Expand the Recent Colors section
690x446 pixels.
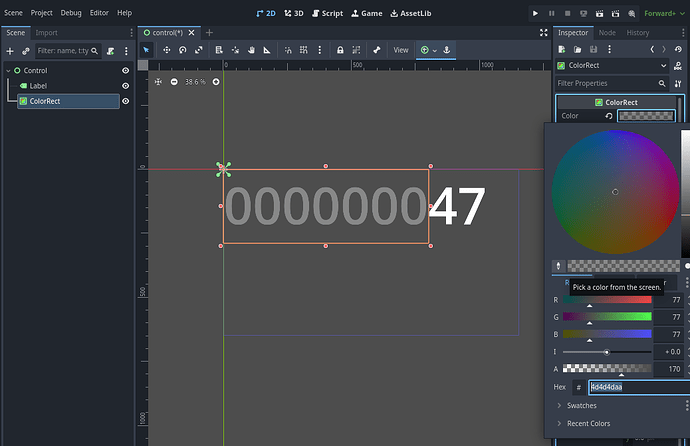click(590, 423)
